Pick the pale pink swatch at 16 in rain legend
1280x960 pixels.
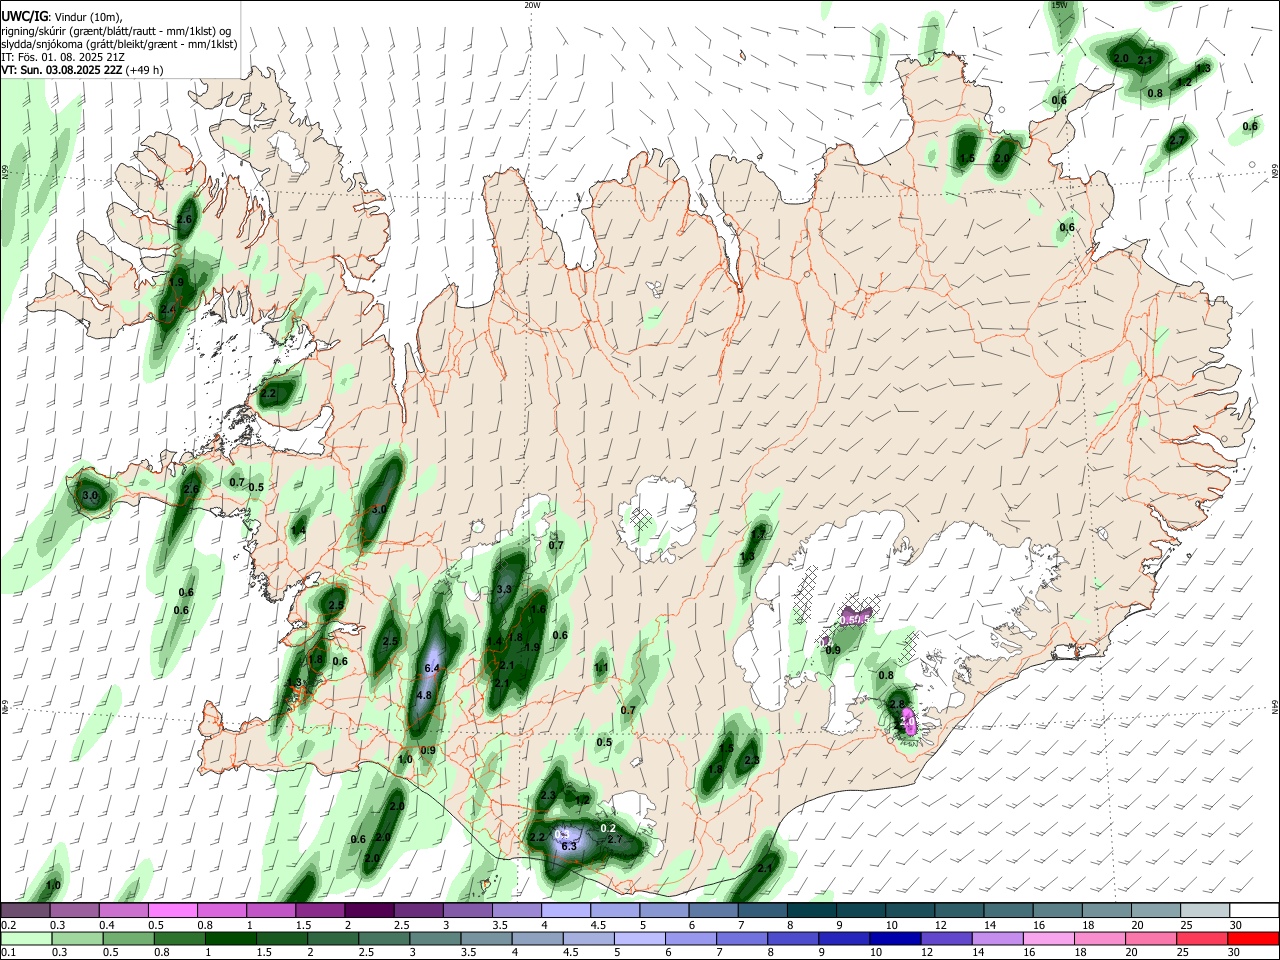[x=1048, y=938]
